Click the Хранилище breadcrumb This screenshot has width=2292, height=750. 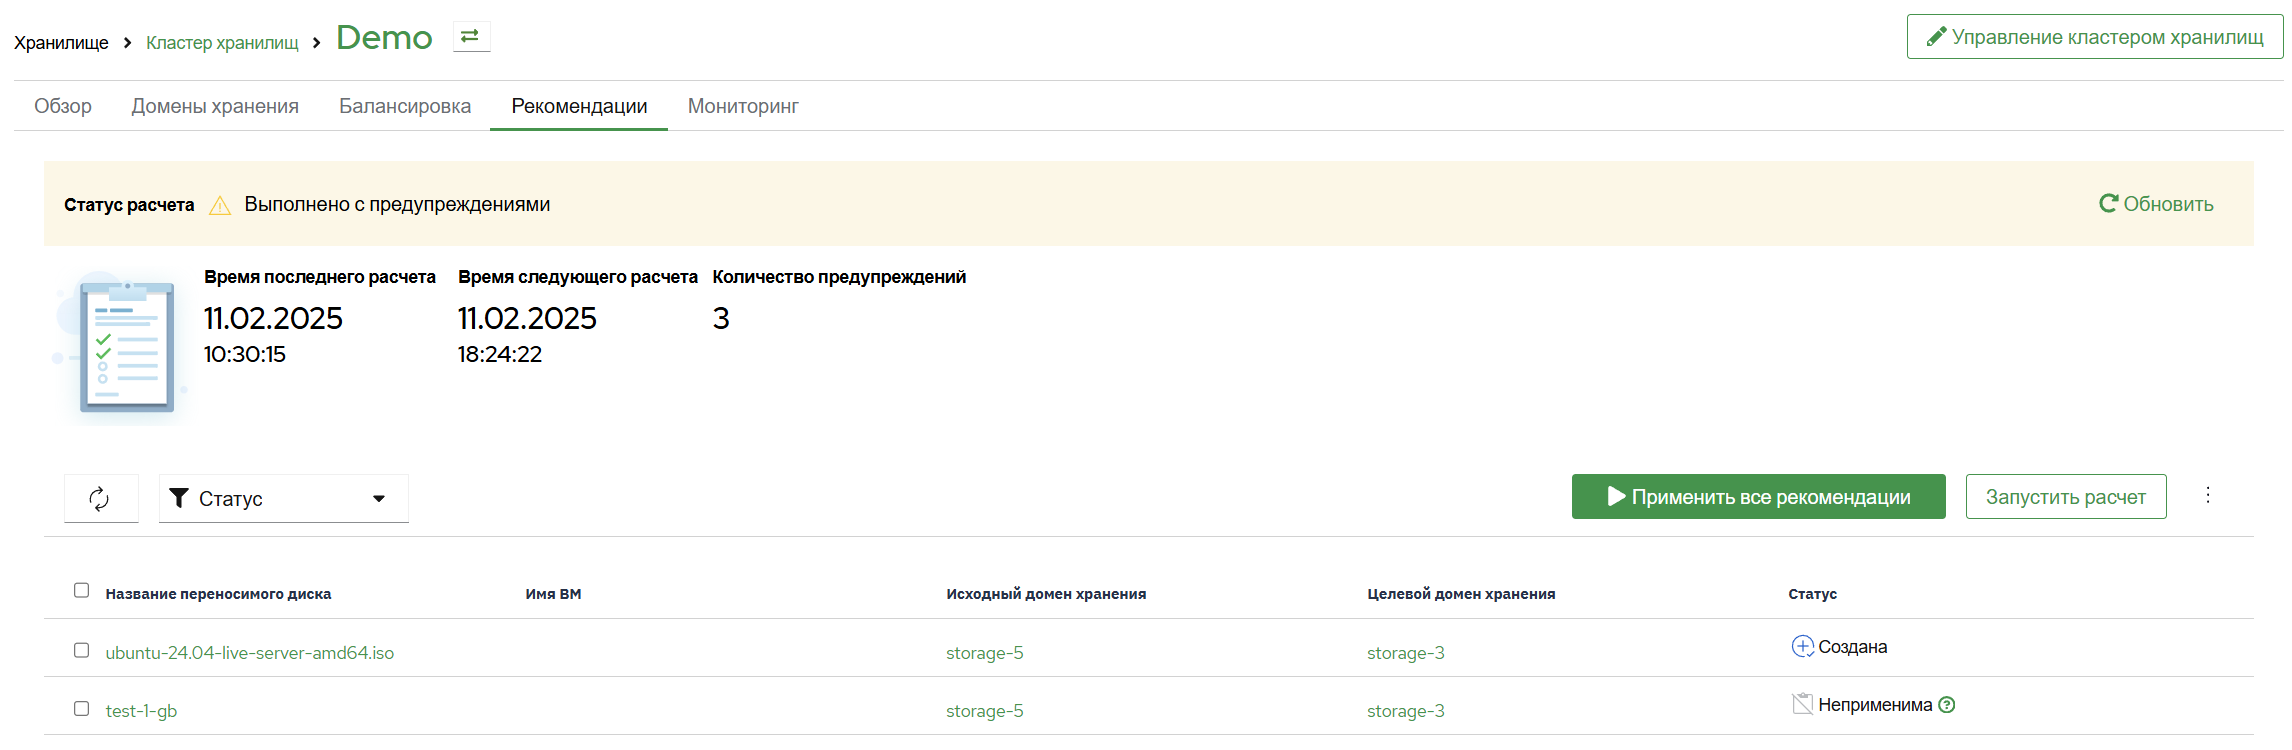(61, 43)
